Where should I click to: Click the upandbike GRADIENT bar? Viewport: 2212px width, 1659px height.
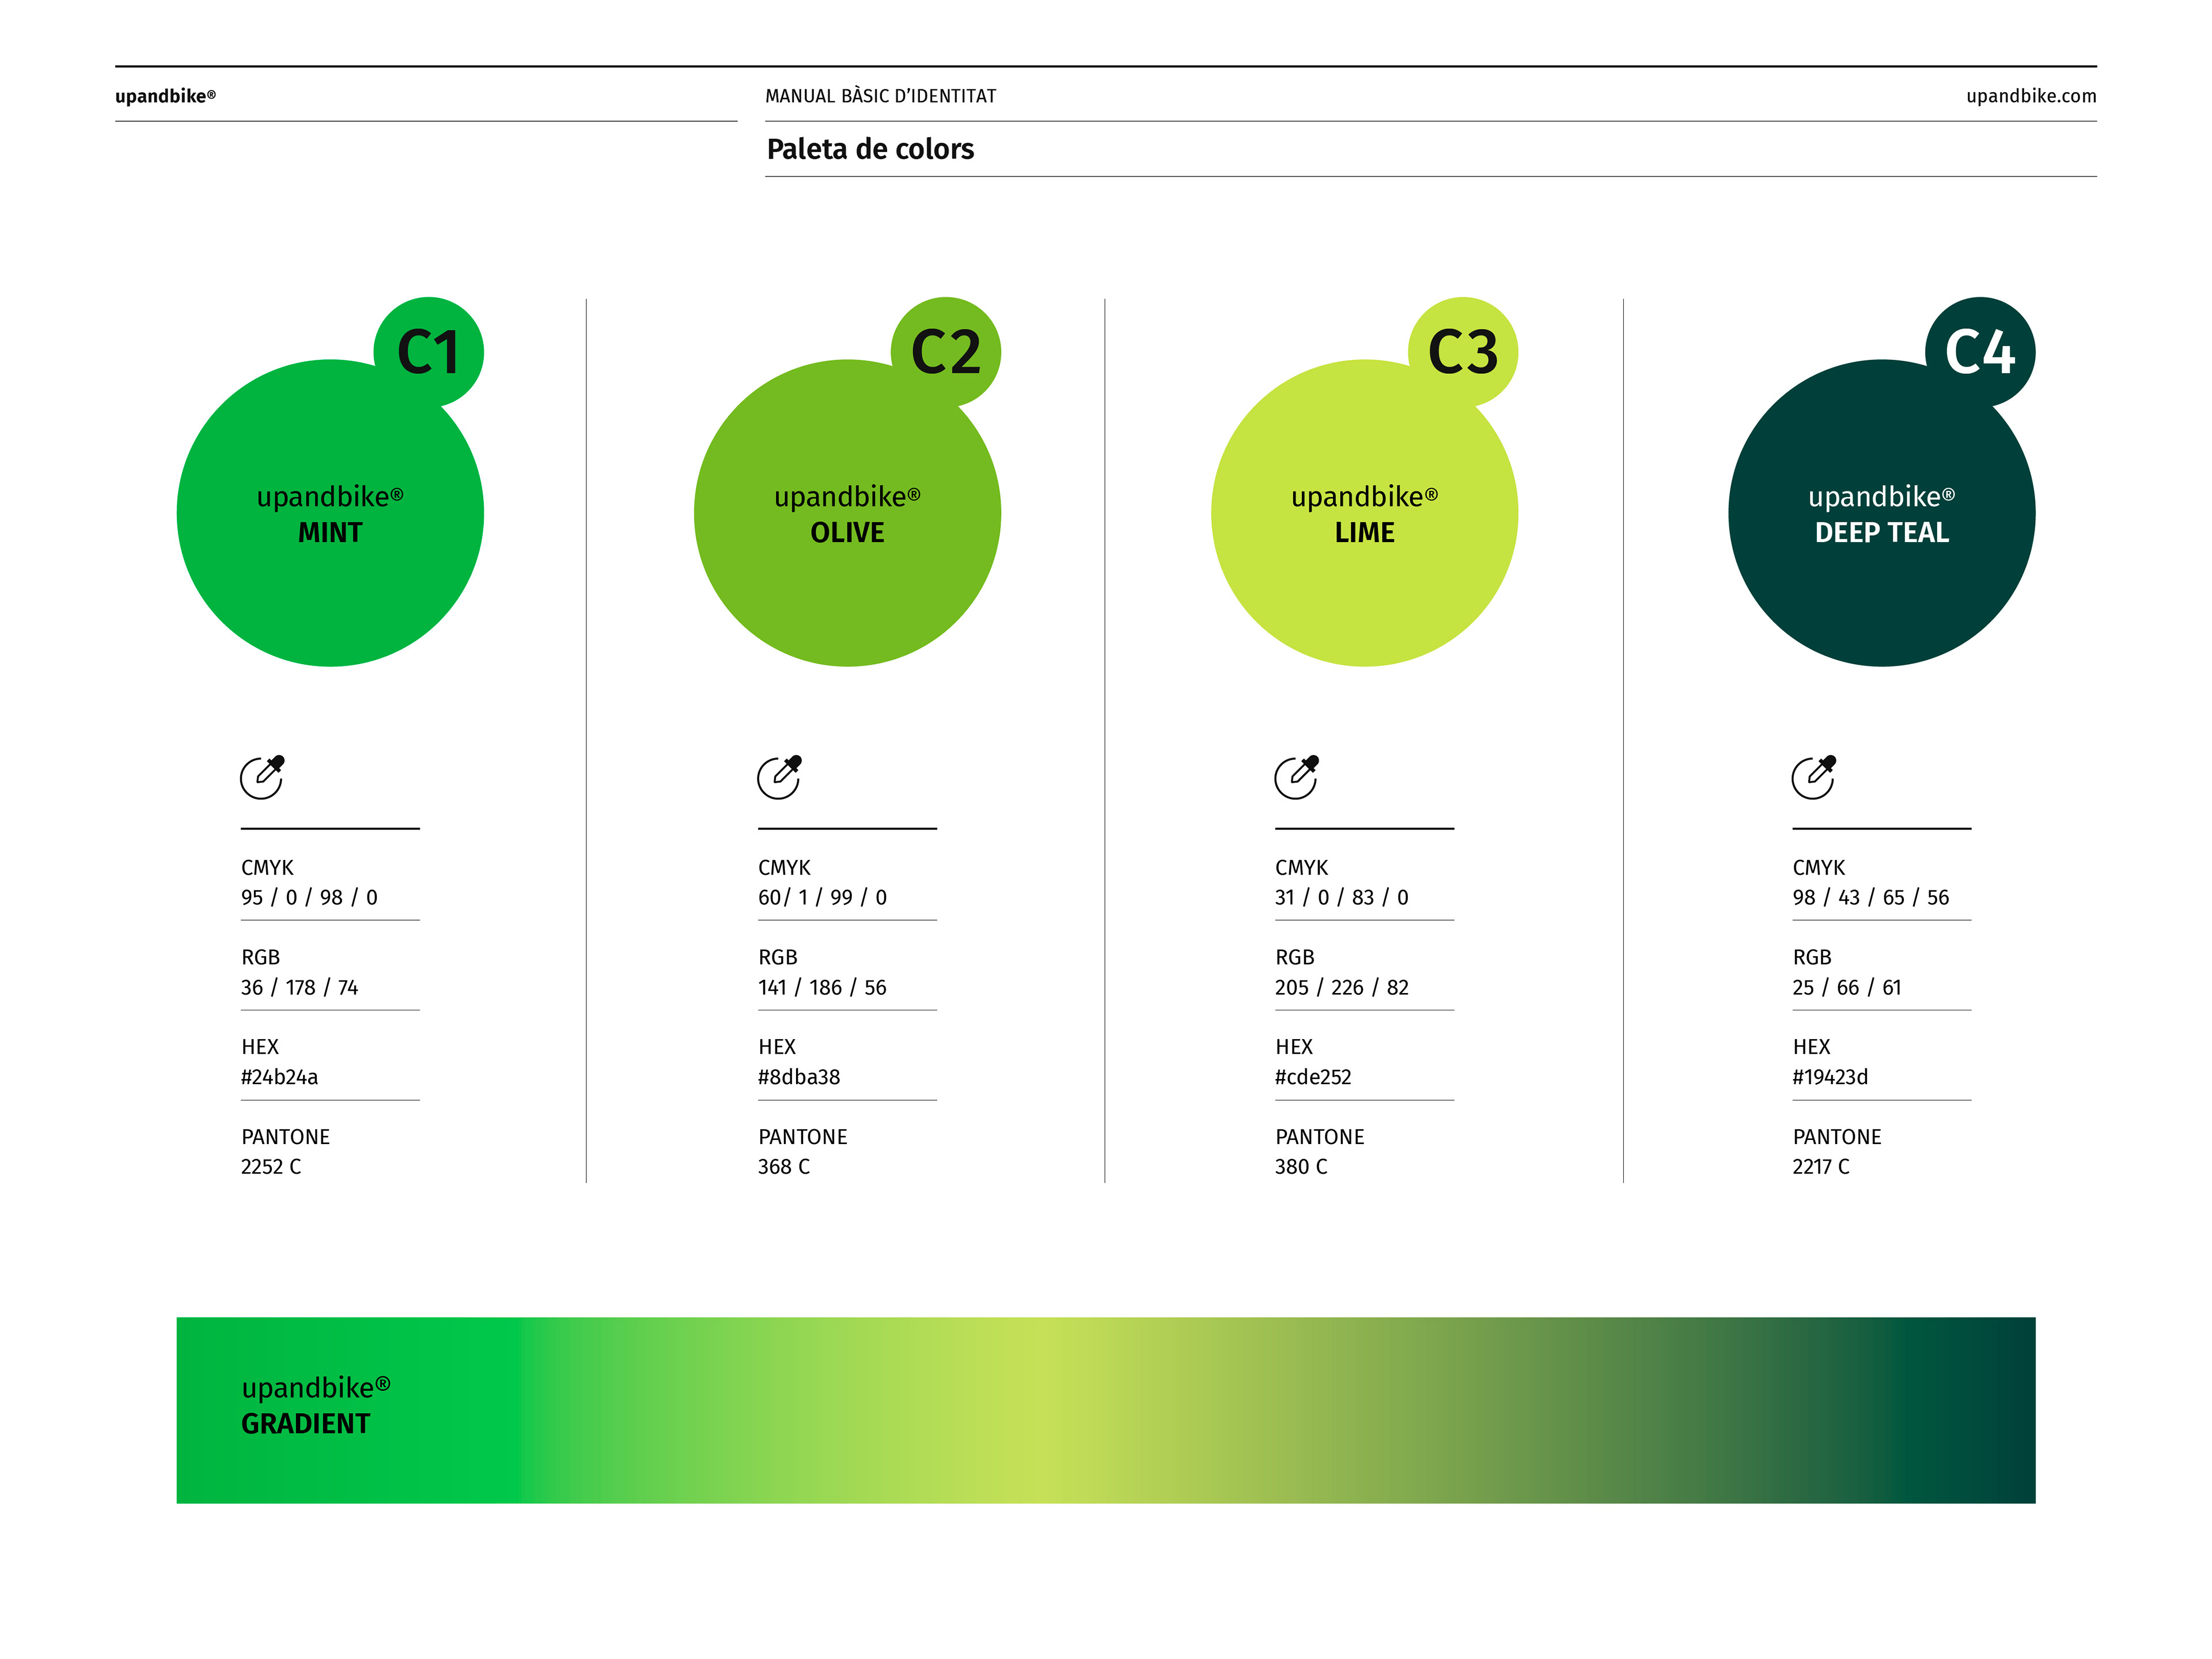(x=1106, y=1410)
